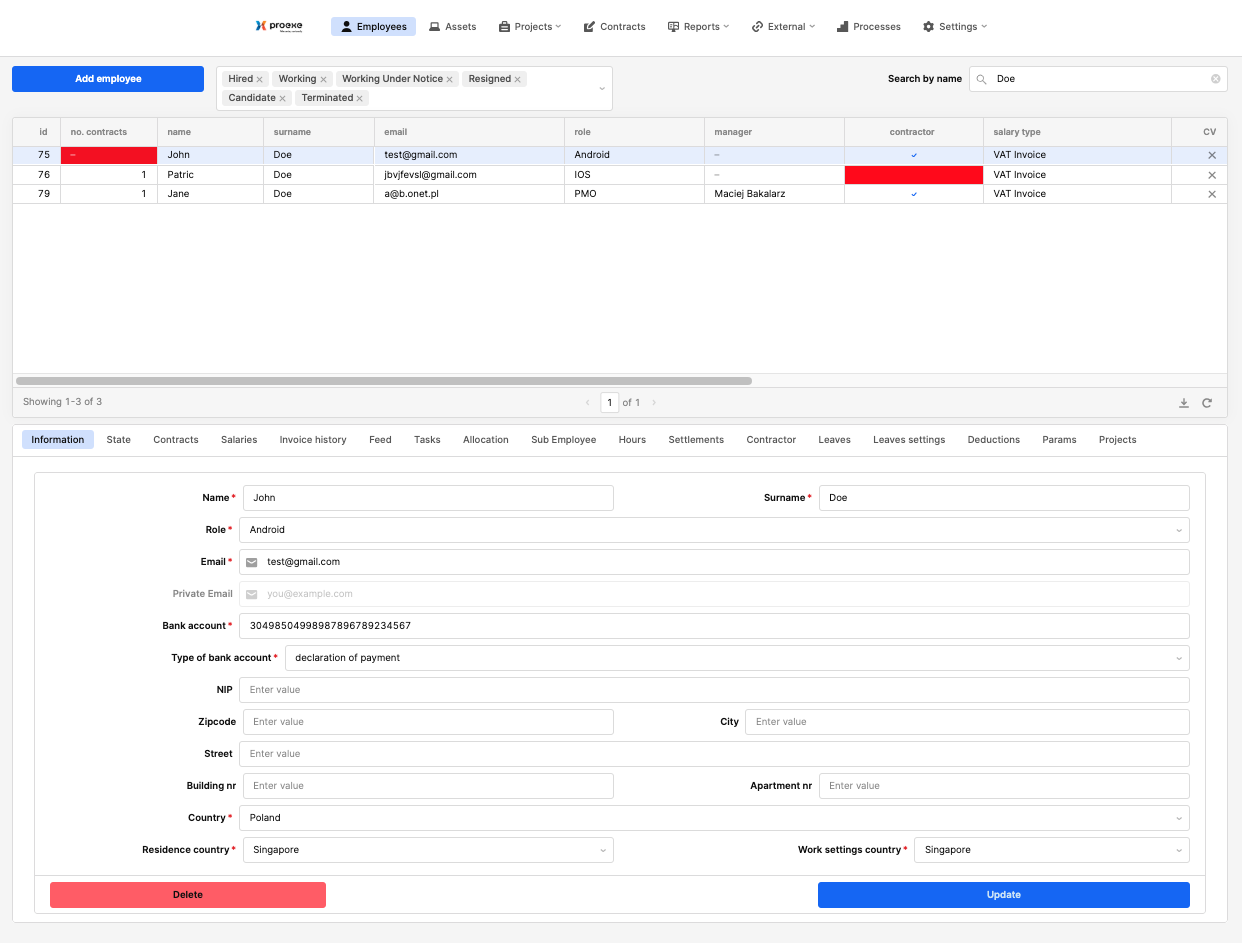Screen dimensions: 1242x943
Task: Open the Residence country dropdown
Action: click(x=428, y=850)
